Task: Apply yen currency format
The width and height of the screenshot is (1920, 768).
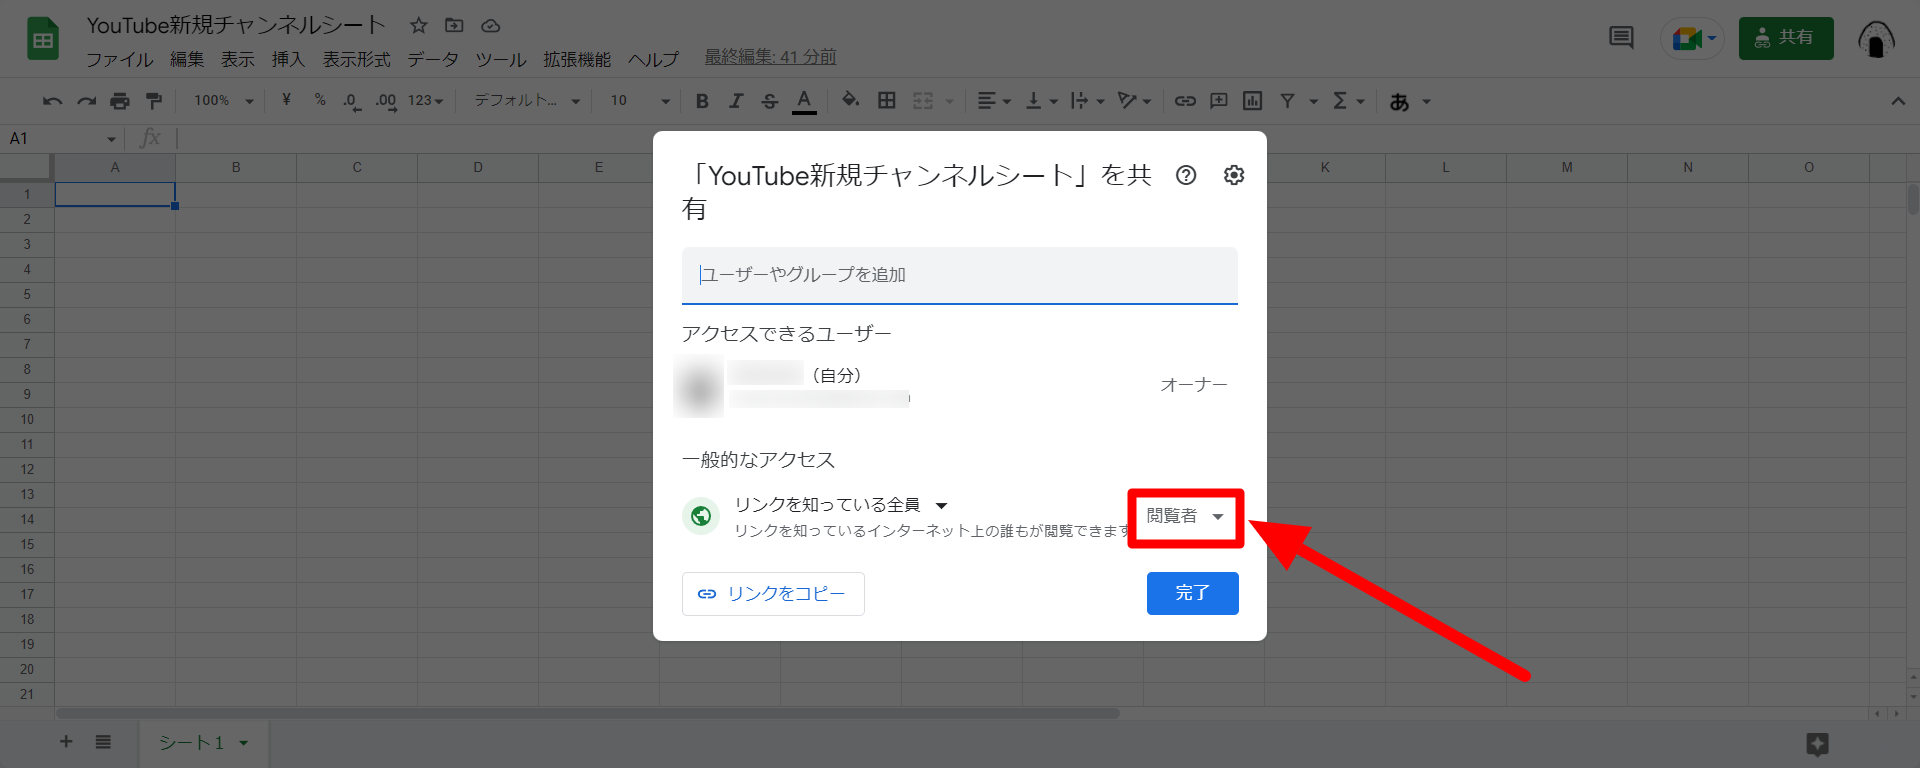Action: click(x=286, y=100)
